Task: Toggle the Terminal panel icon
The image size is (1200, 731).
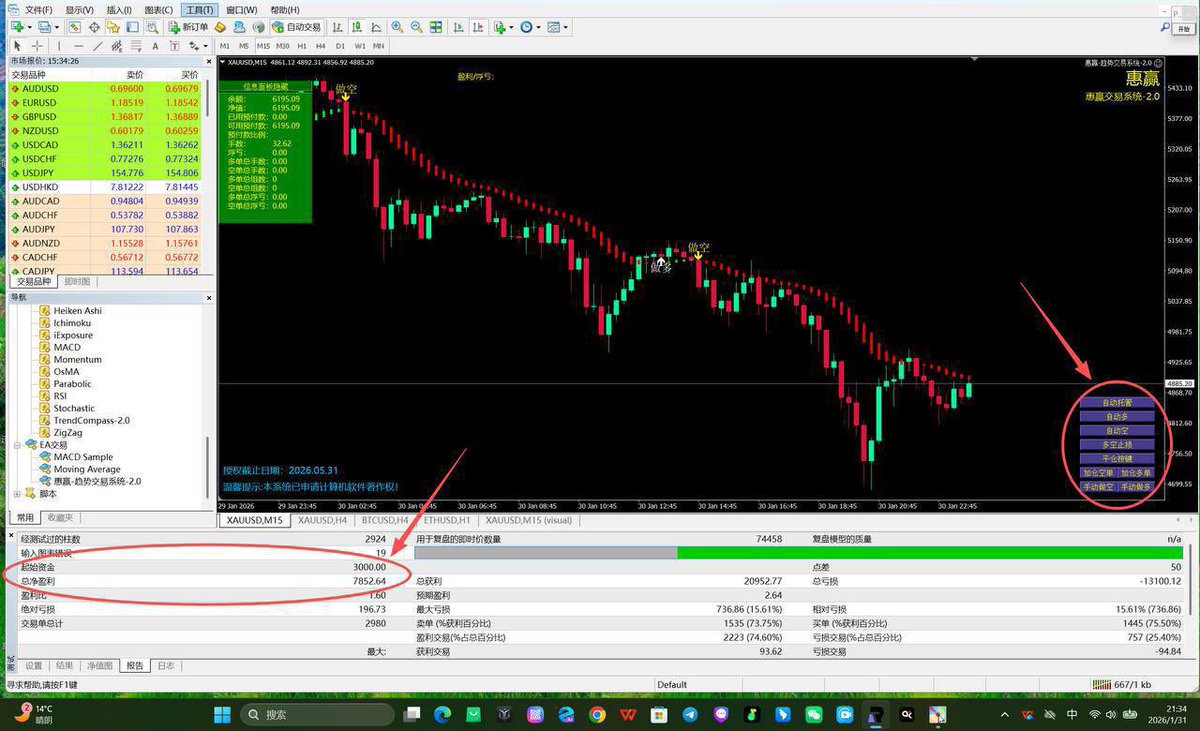Action: [133, 27]
